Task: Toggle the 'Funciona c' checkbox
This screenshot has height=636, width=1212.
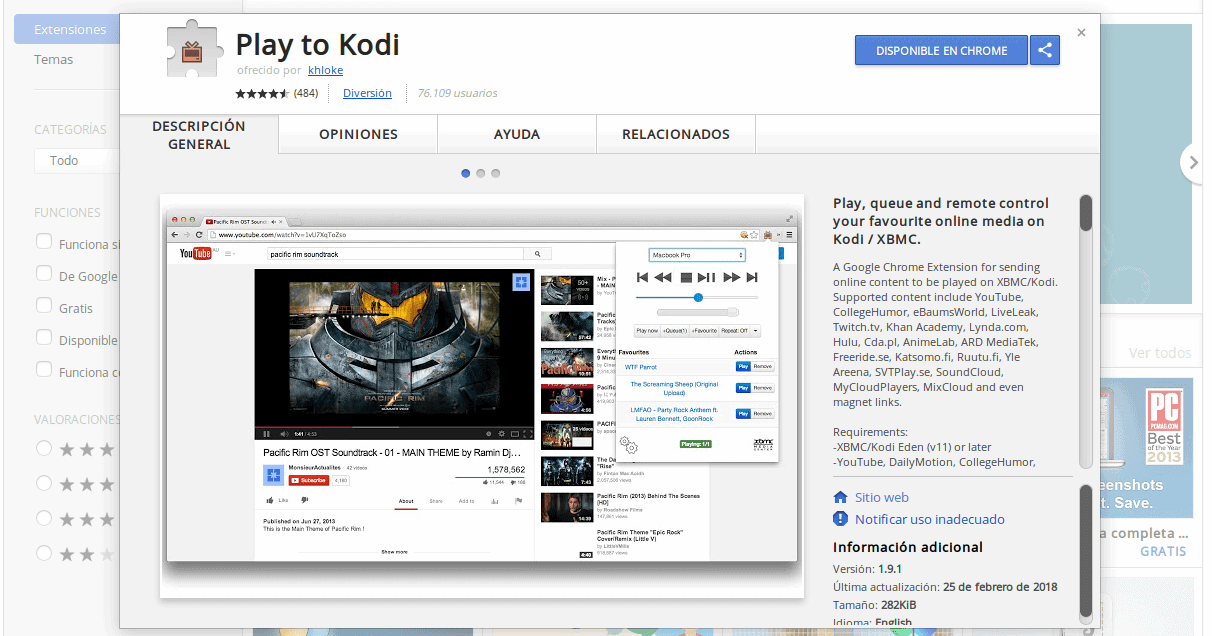Action: point(44,370)
